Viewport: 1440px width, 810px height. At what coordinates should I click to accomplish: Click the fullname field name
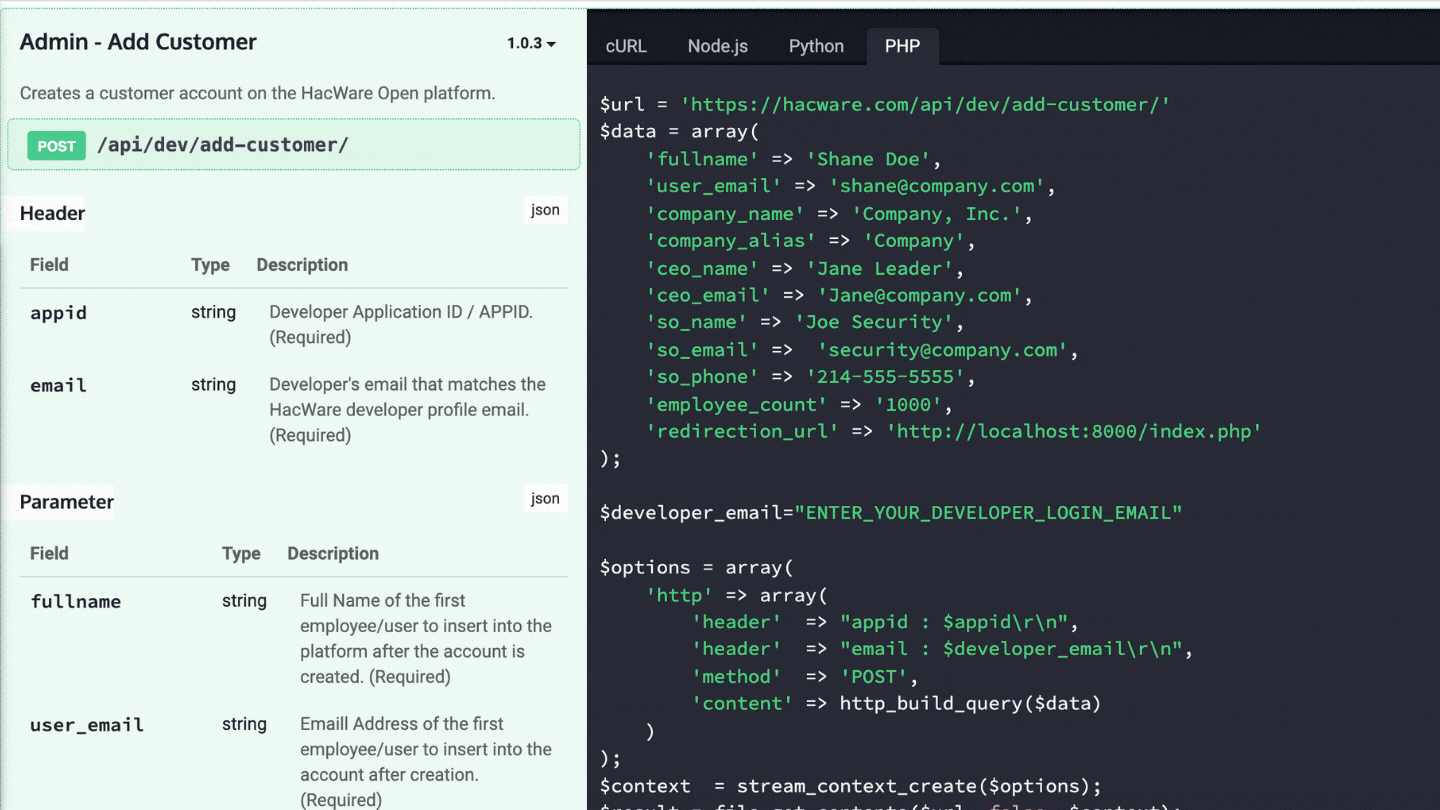[x=75, y=601]
